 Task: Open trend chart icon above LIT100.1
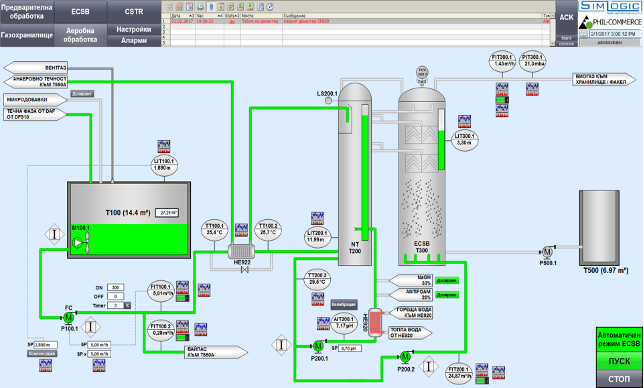tap(164, 146)
